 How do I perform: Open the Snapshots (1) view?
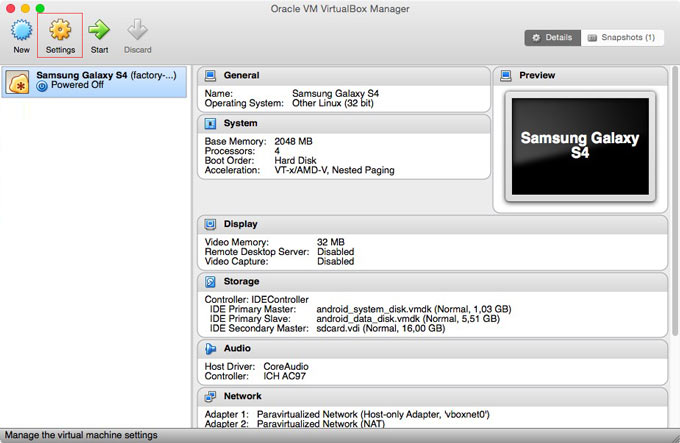click(x=621, y=38)
